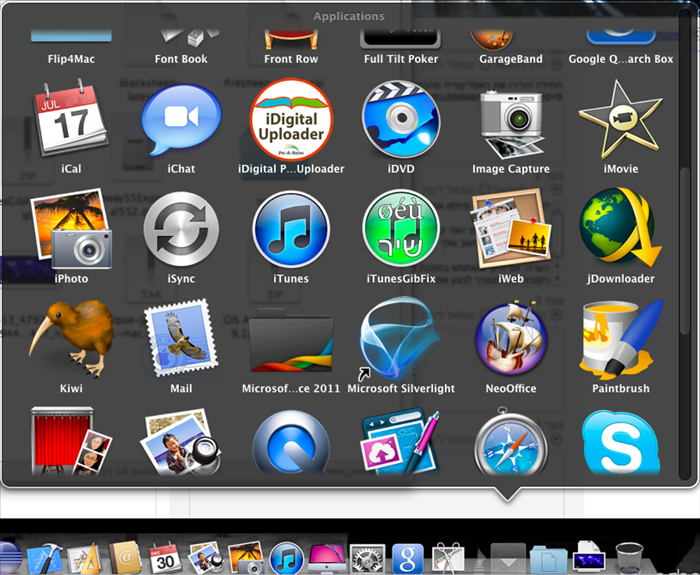The height and width of the screenshot is (575, 700).
Task: Open Image Capture
Action: [511, 124]
